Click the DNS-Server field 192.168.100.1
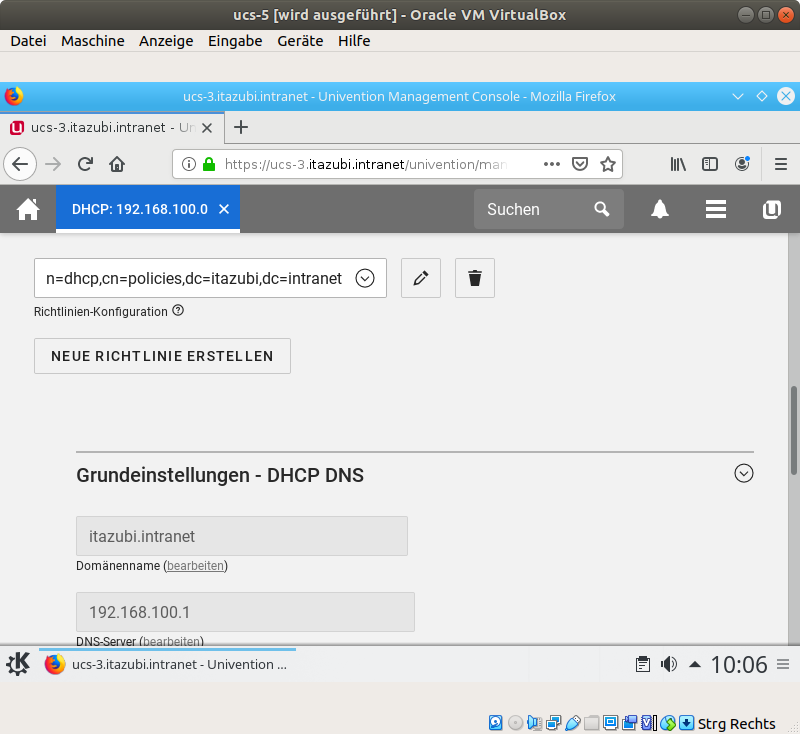The image size is (800, 734). pos(245,612)
